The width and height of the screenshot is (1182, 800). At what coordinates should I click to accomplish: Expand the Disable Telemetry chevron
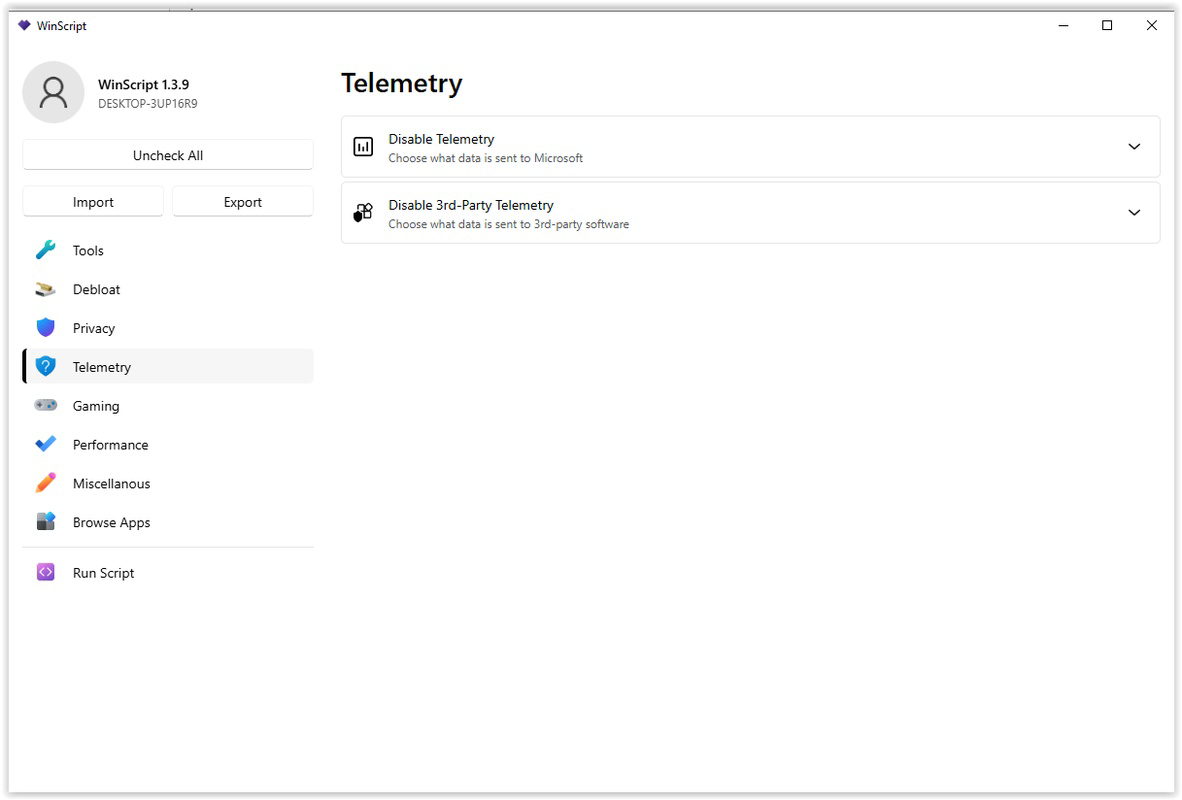pyautogui.click(x=1134, y=147)
